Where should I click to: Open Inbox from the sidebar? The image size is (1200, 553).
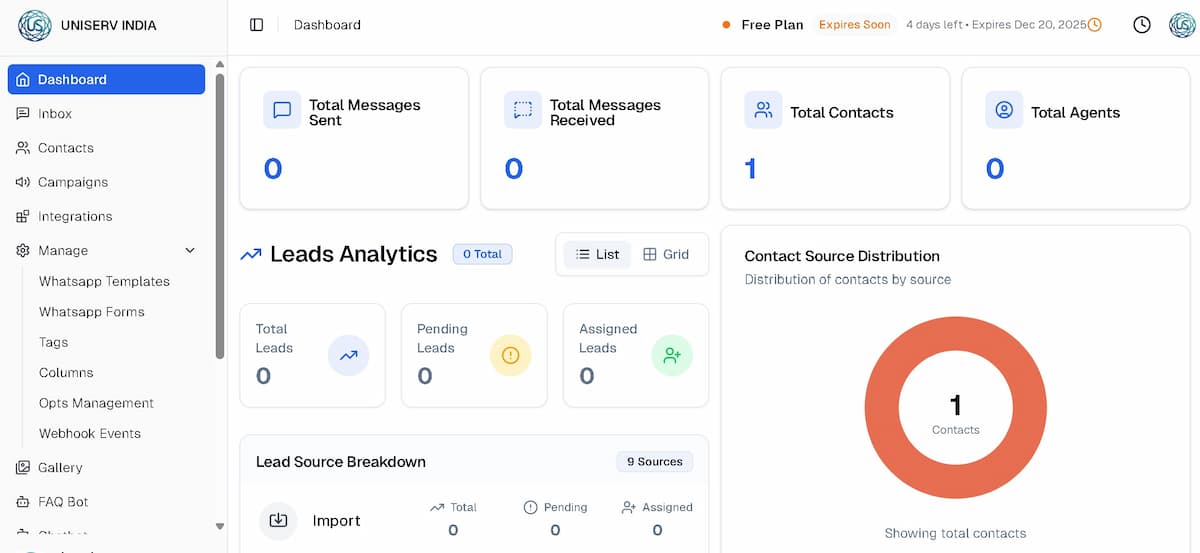[x=55, y=114]
